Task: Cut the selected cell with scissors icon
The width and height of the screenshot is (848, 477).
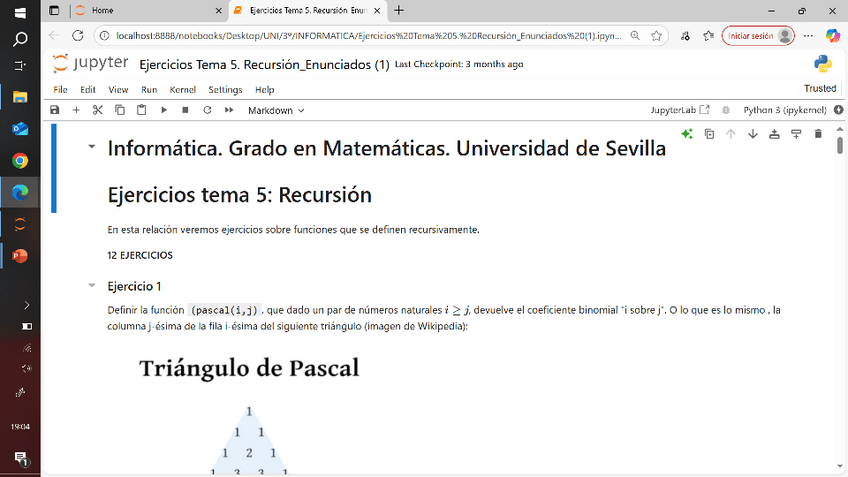Action: [x=97, y=110]
